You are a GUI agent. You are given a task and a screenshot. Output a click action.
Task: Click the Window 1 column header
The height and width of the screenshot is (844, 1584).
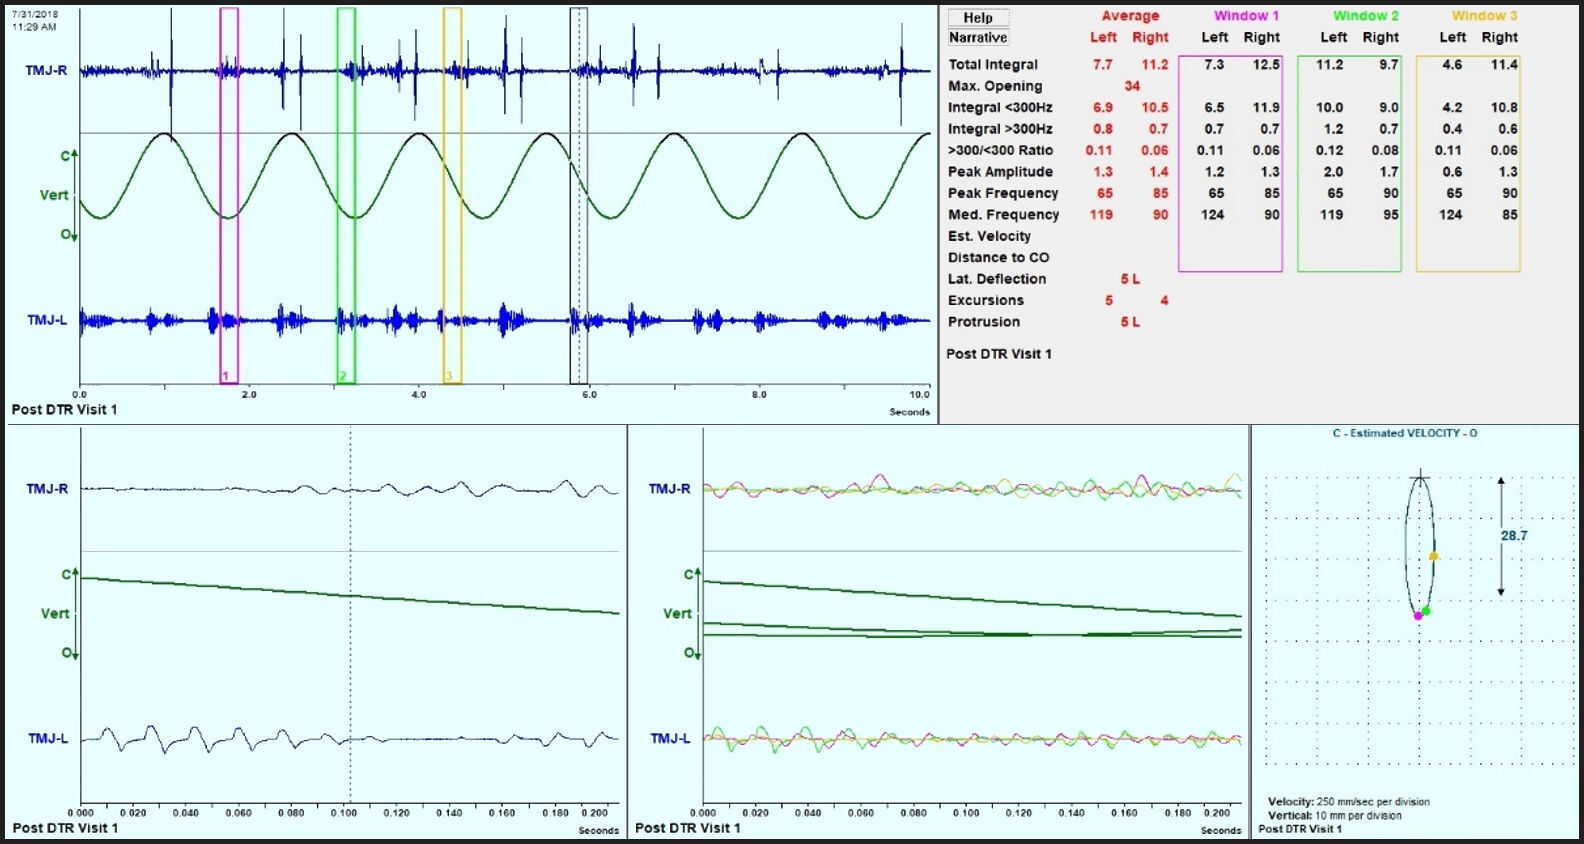click(1246, 16)
